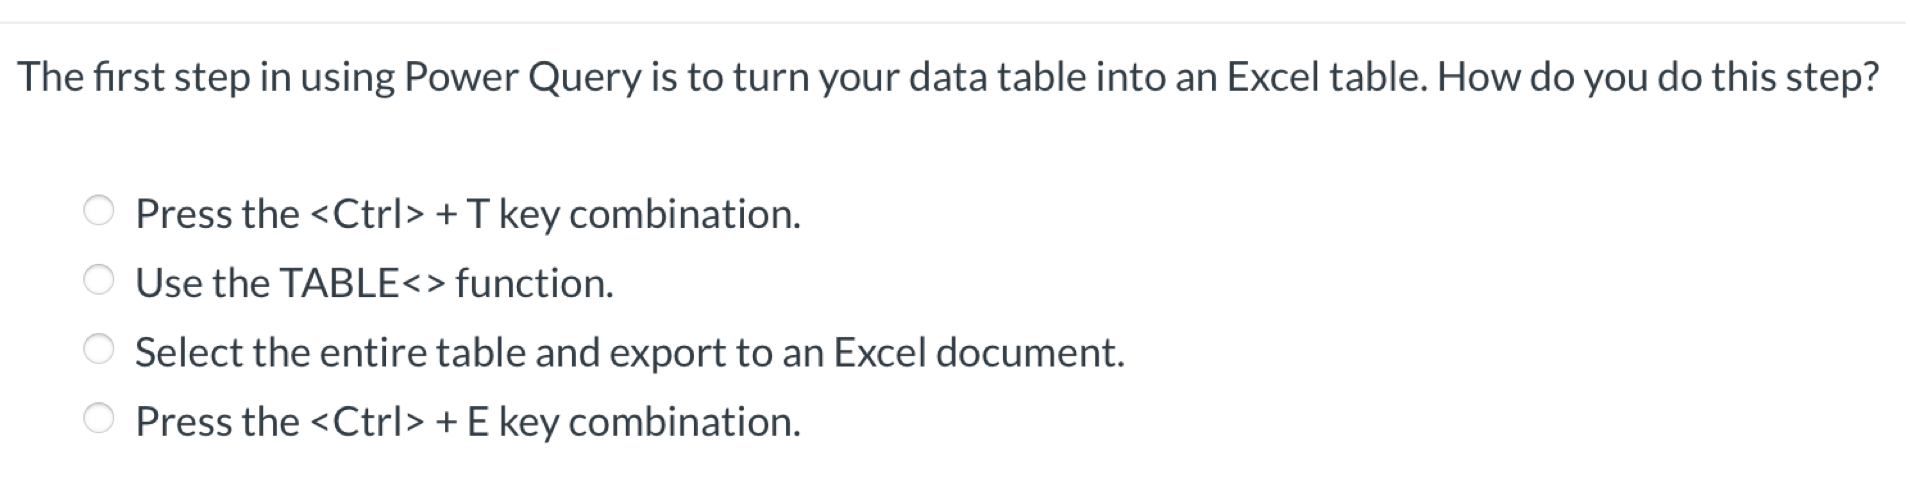Screen dimensions: 1906x496
Task: Click the 'Press the <Ctrl> + T key combination' label
Action: tap(468, 214)
